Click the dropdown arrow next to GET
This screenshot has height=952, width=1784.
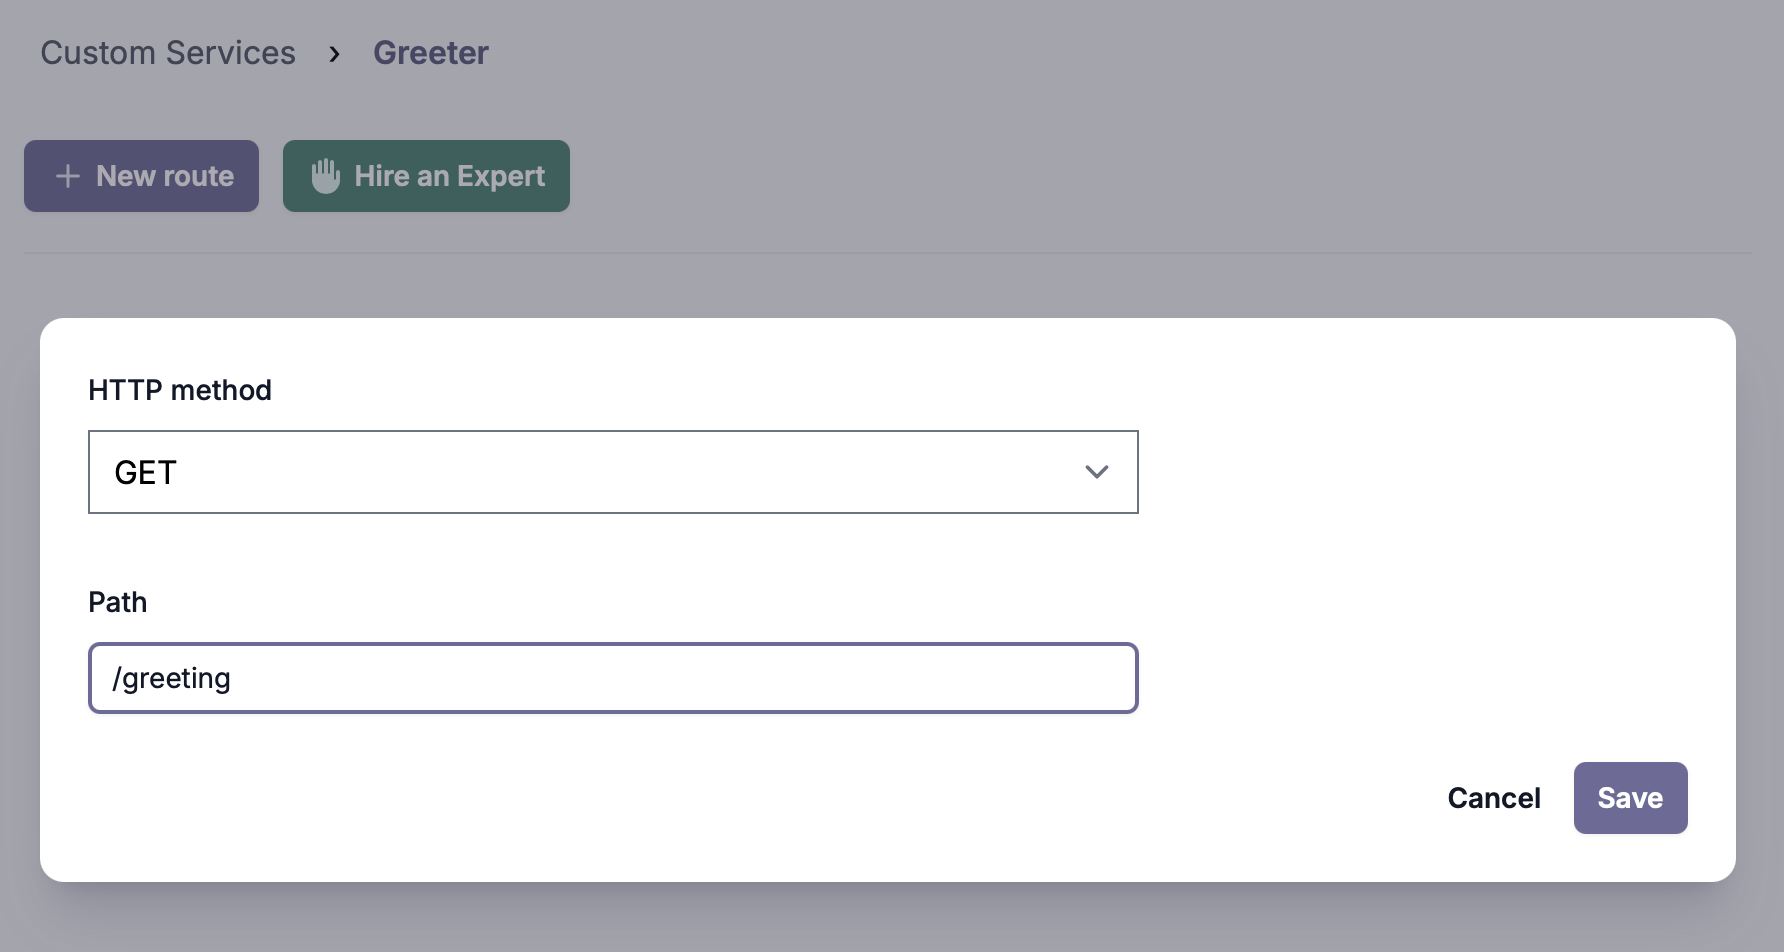coord(1097,471)
